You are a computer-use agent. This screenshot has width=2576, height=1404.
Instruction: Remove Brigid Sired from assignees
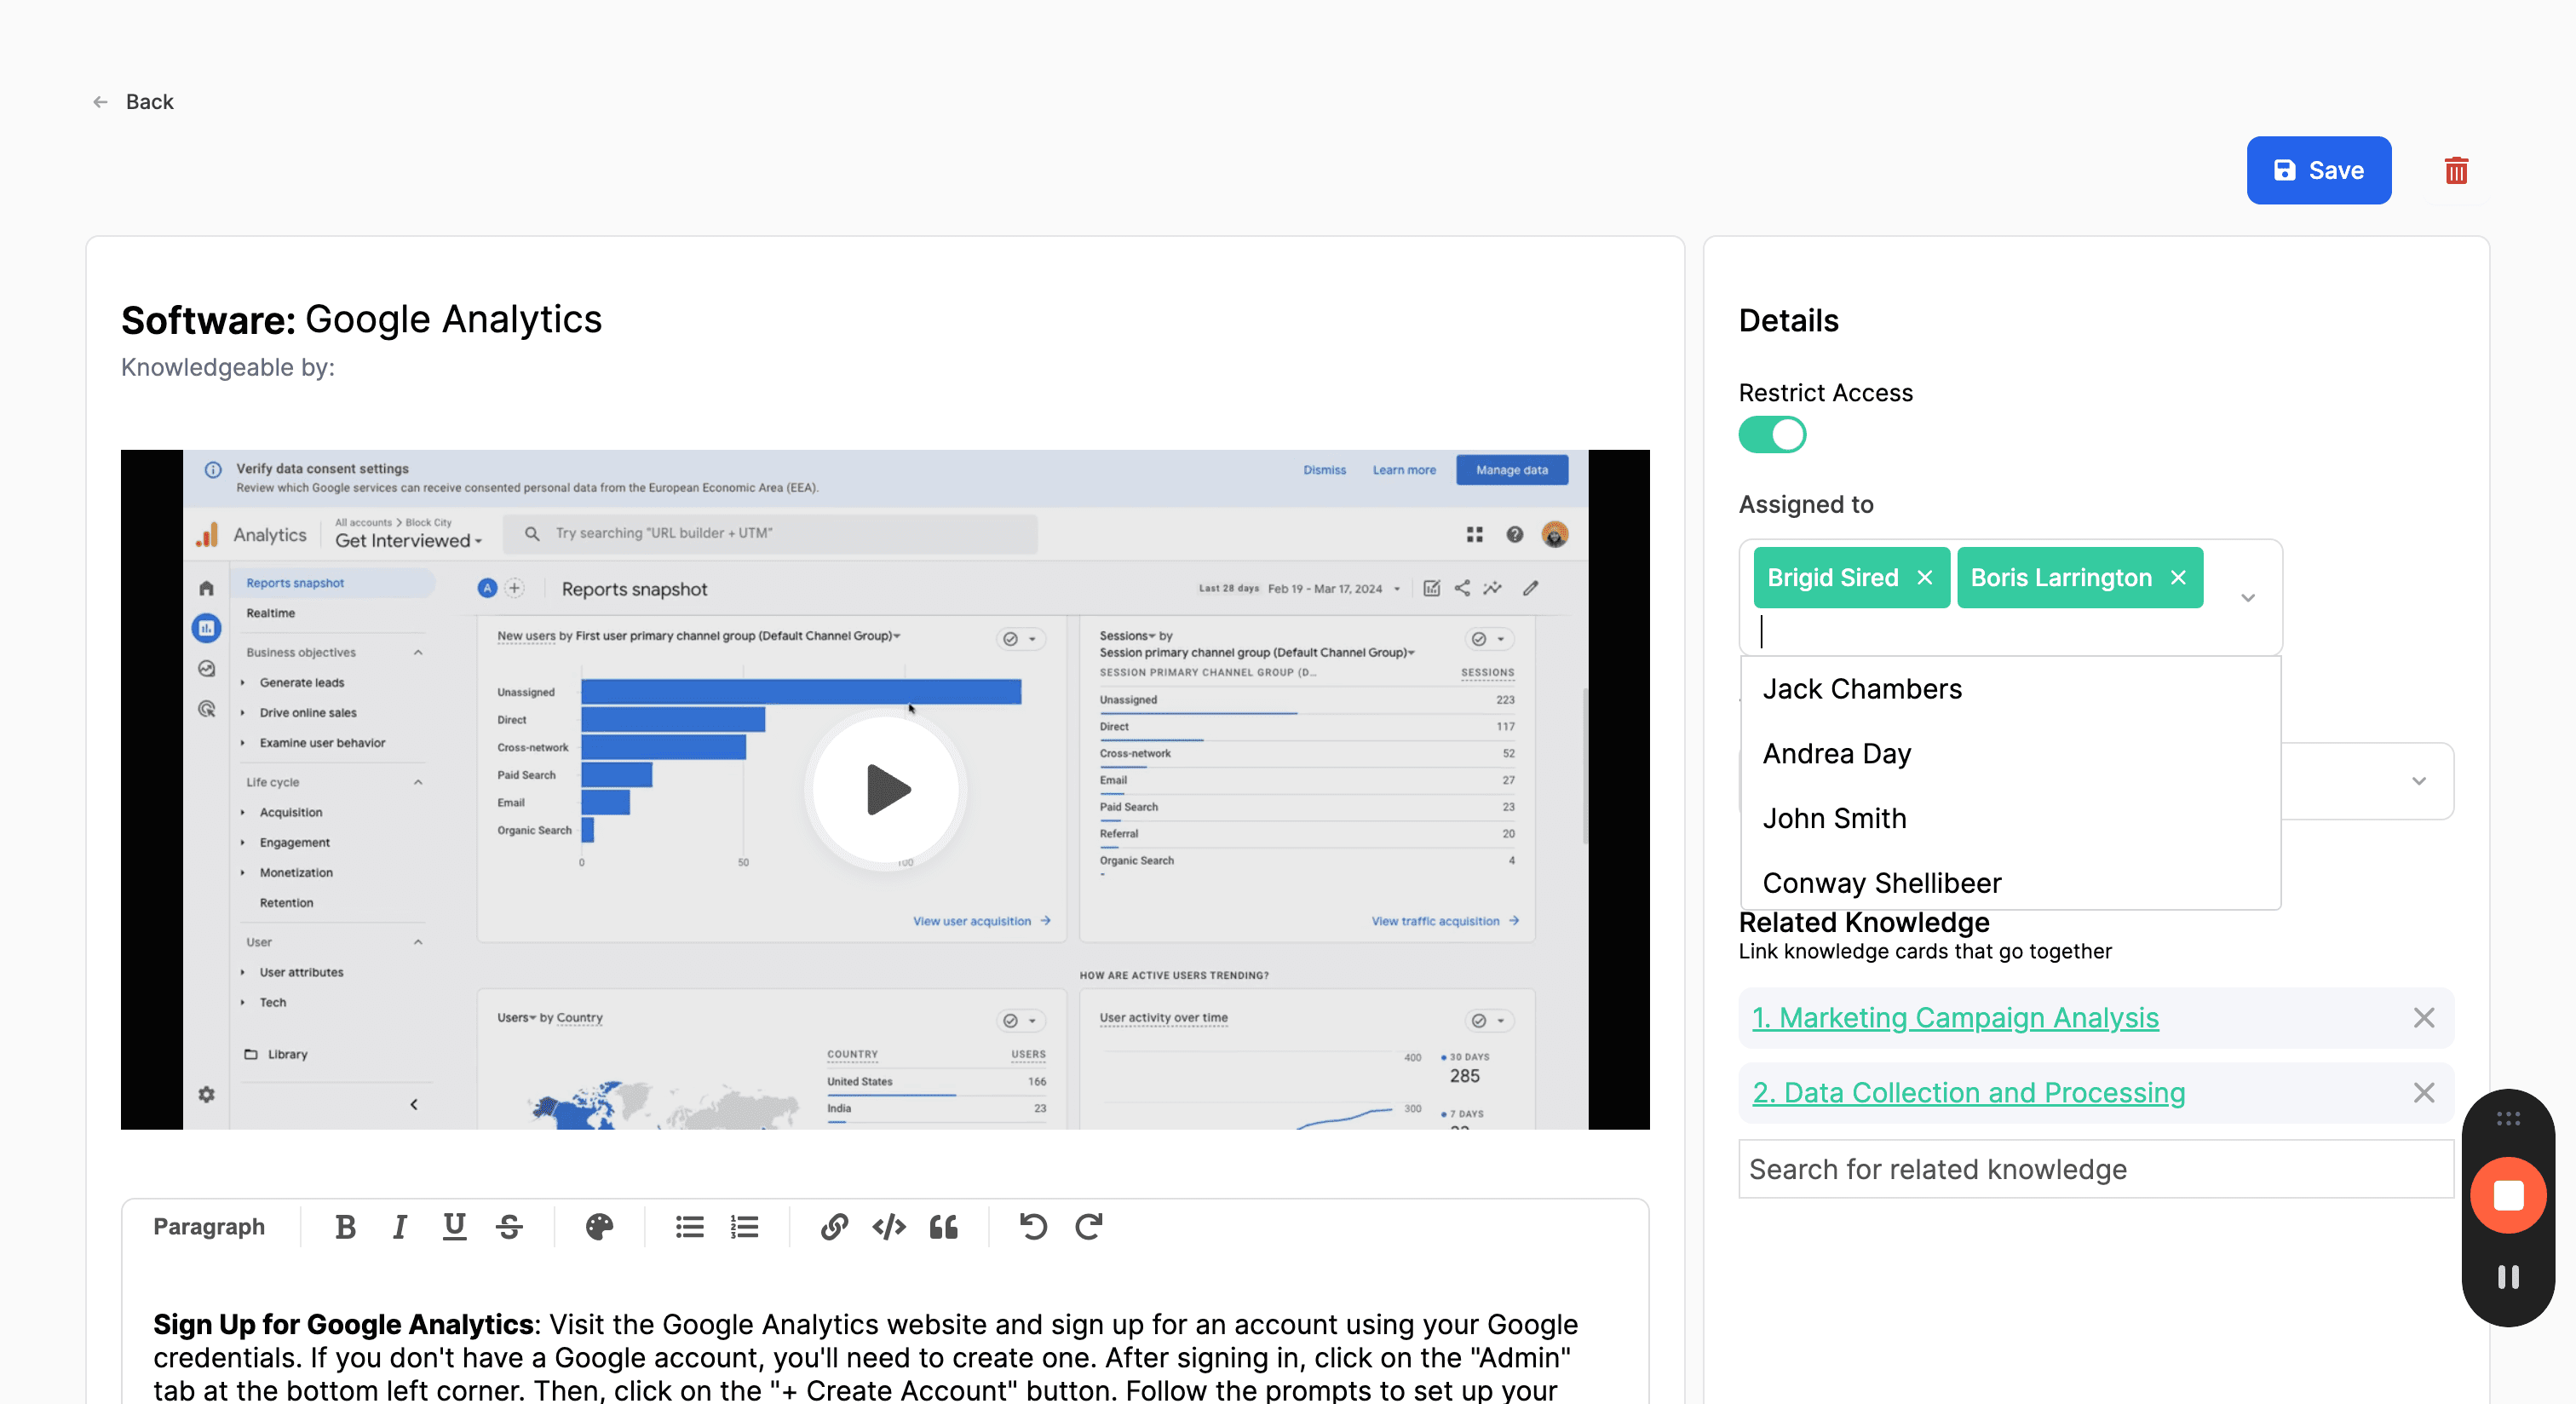tap(1925, 578)
